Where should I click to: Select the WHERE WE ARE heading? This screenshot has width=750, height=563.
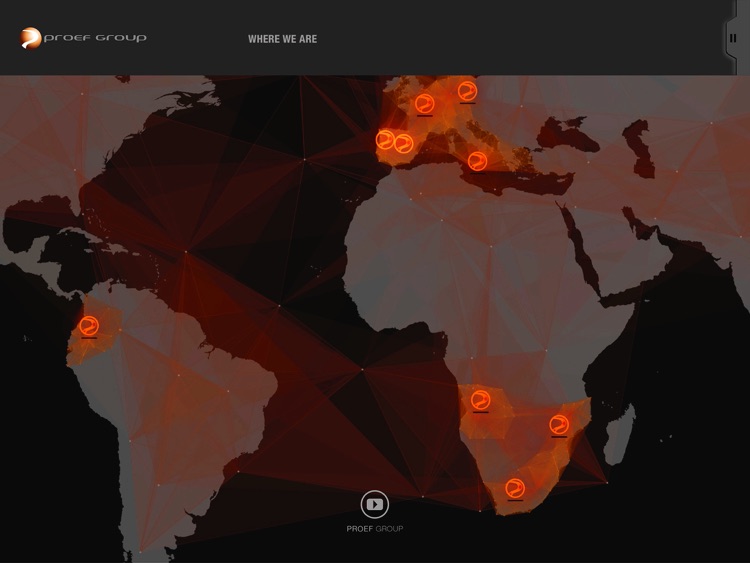tap(282, 39)
